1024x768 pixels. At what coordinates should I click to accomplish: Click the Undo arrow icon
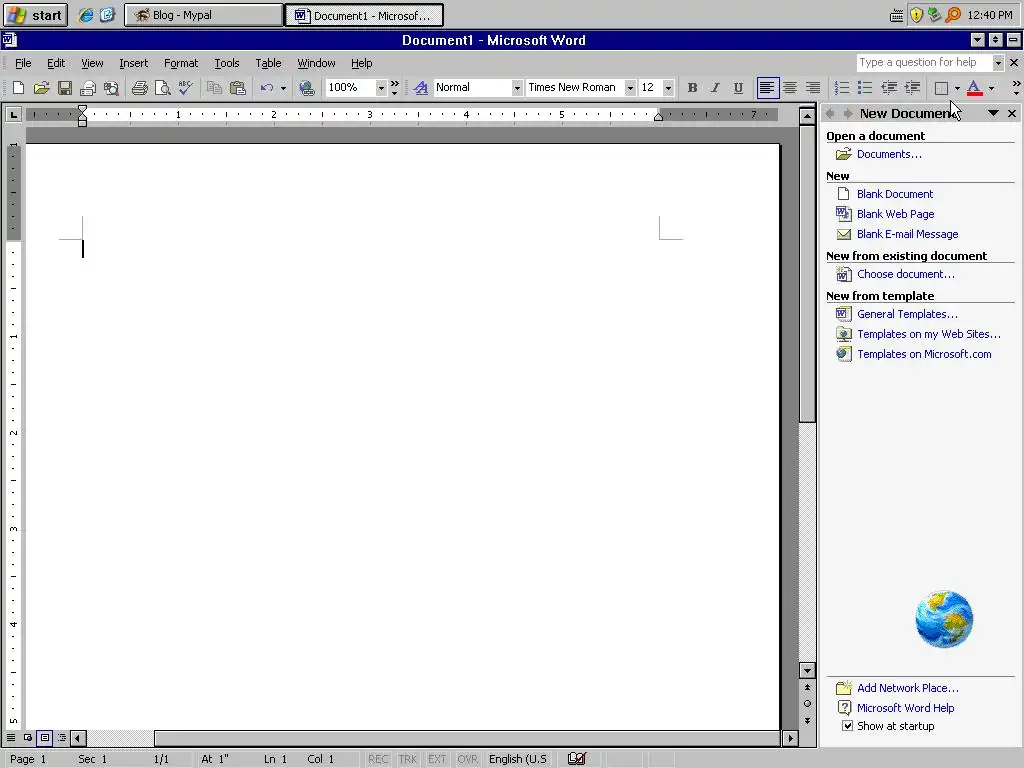(x=267, y=88)
